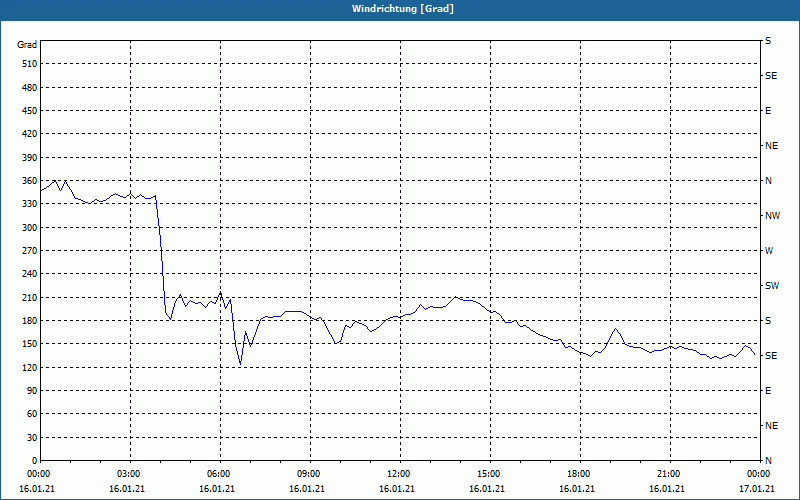Select the 240 y-axis value
The width and height of the screenshot is (800, 500).
pos(30,274)
